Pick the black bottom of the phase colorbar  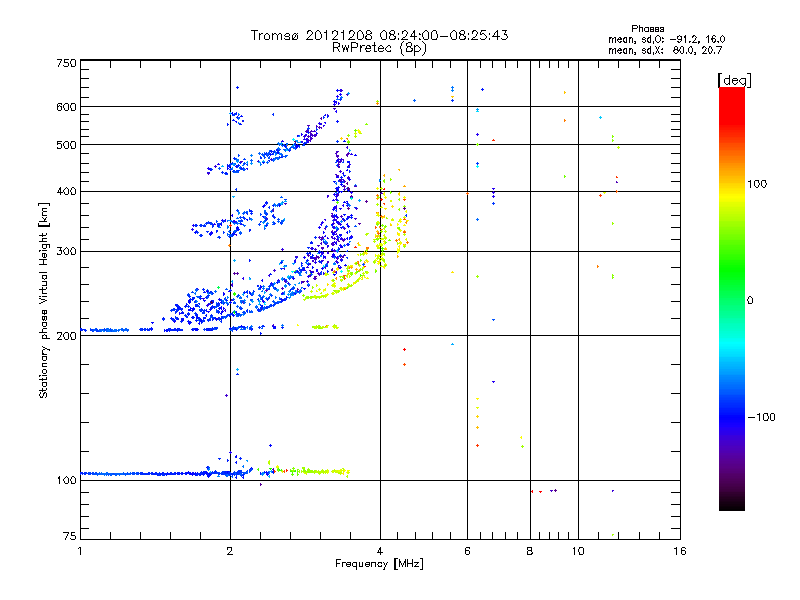[x=732, y=505]
